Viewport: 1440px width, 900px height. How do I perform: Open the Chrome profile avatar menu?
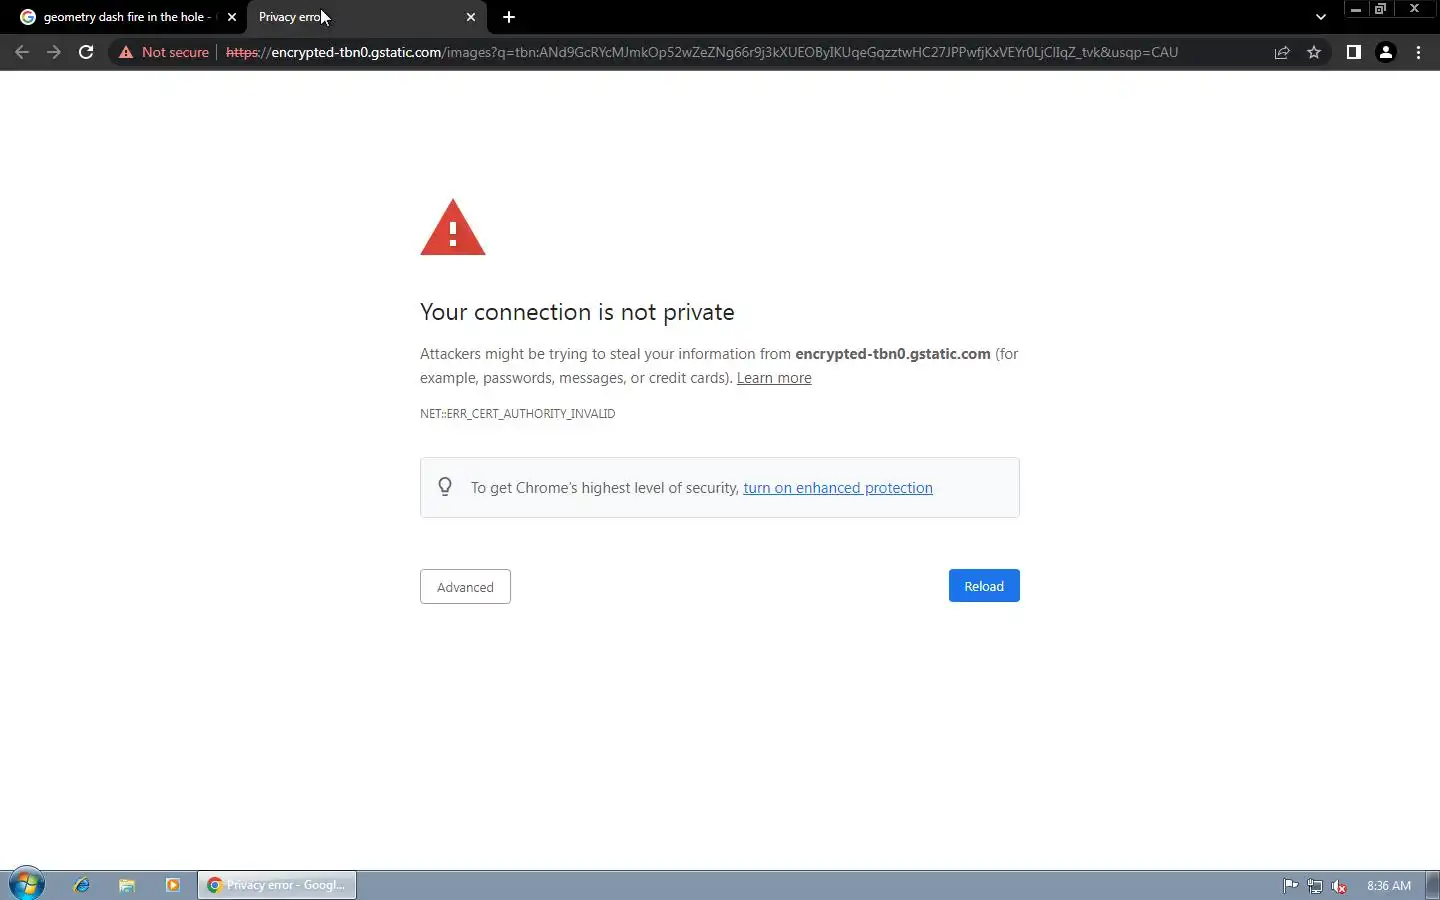pyautogui.click(x=1386, y=52)
